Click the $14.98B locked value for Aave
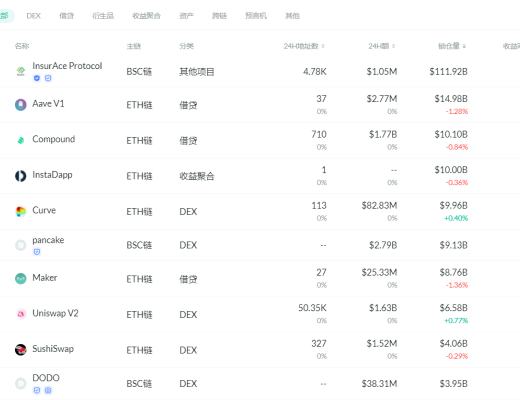 [x=451, y=99]
